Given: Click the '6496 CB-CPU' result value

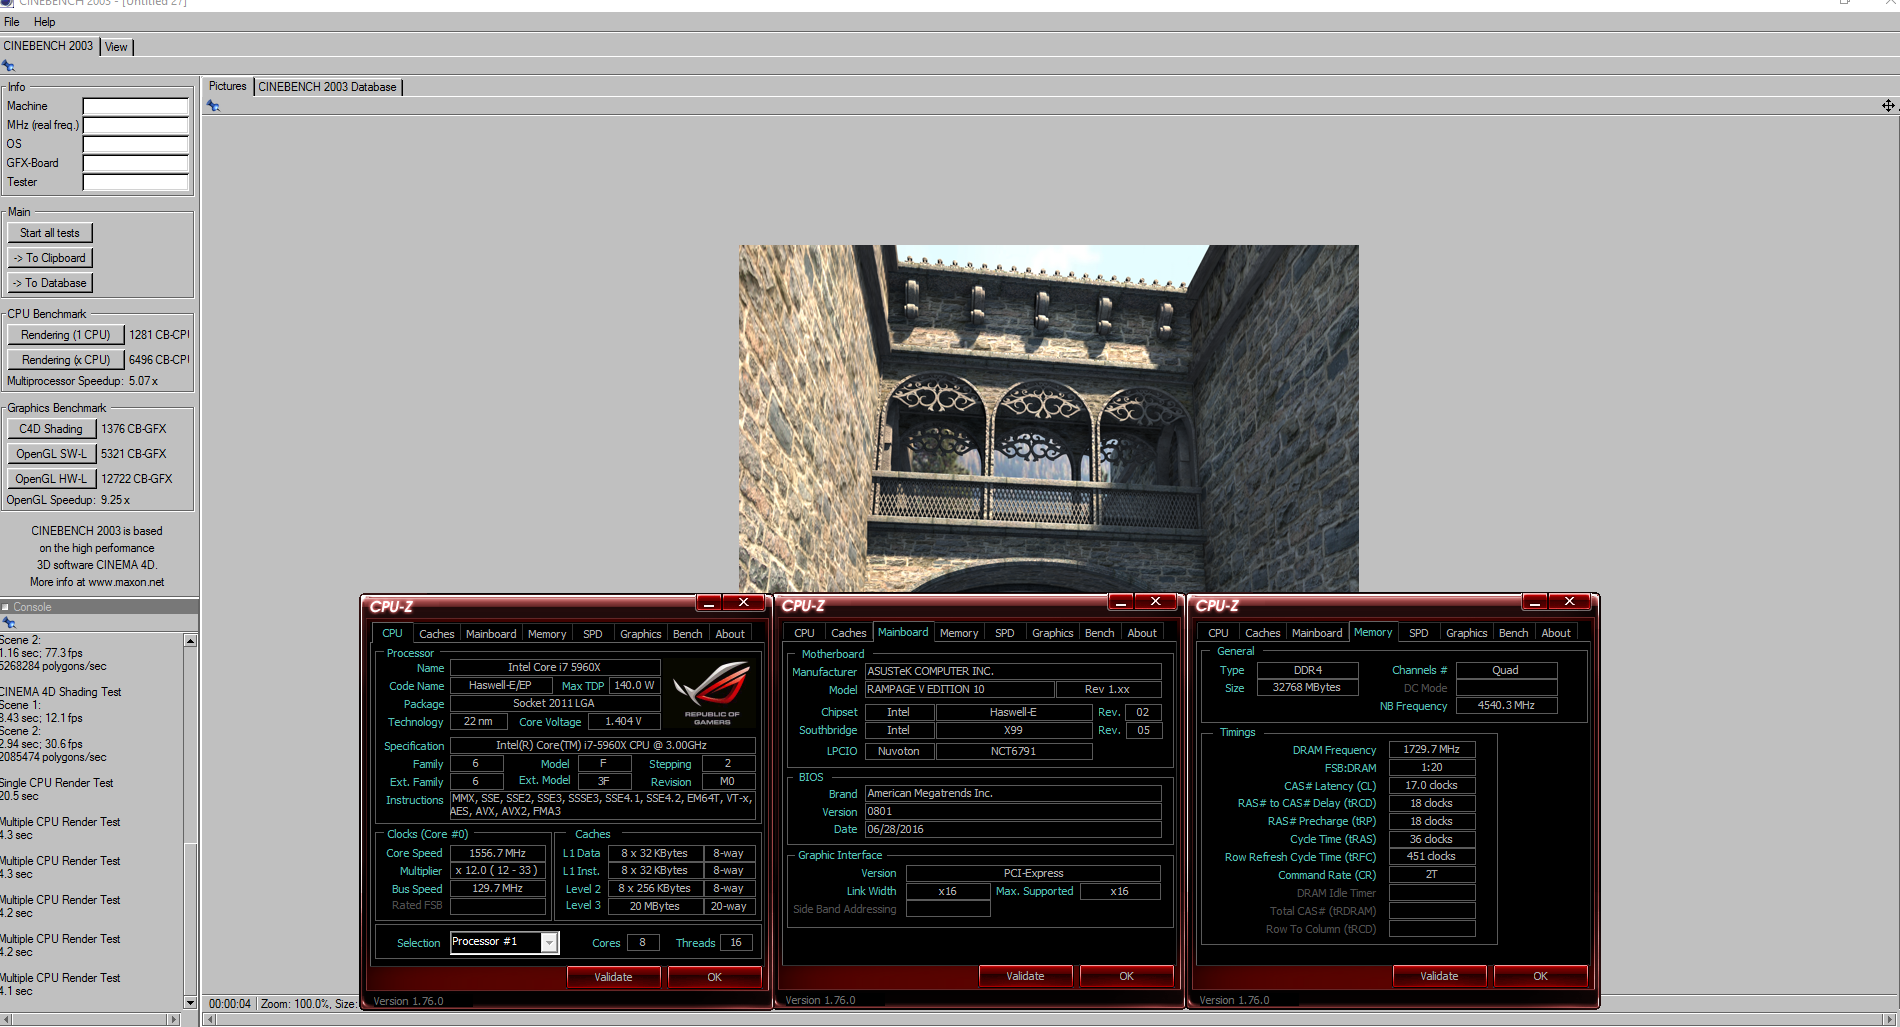Looking at the screenshot, I should click(159, 360).
